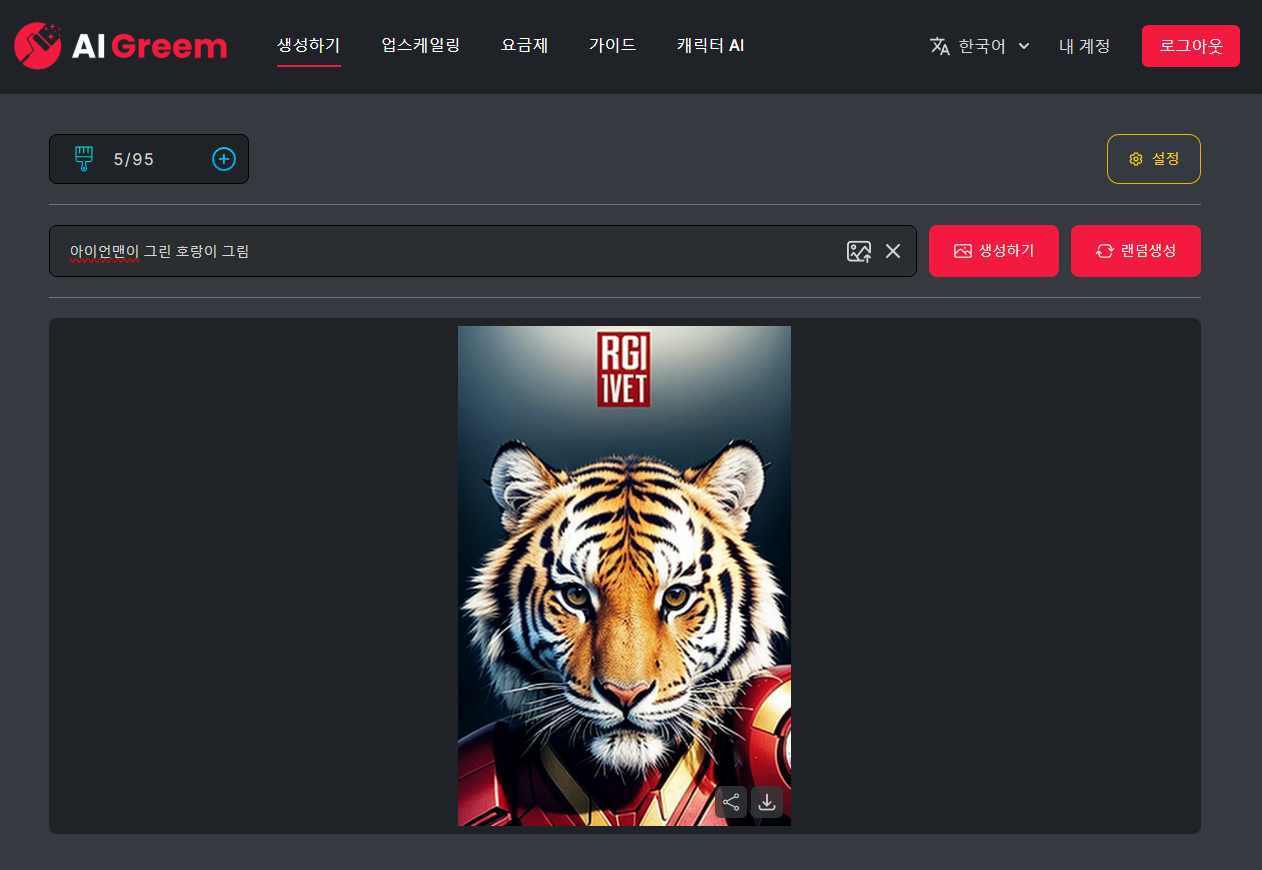Click the 랜덤생성 random generate button

click(x=1136, y=251)
